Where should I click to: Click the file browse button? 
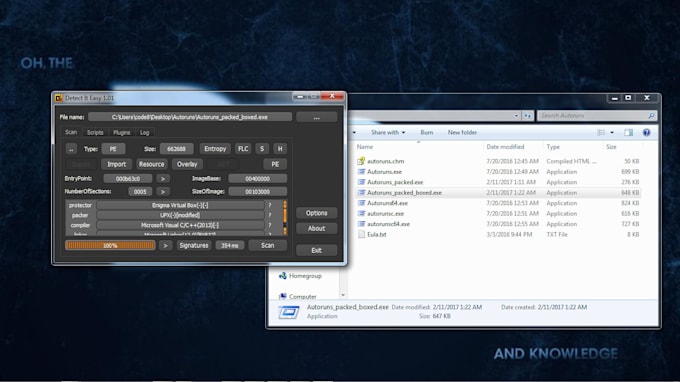pos(317,118)
